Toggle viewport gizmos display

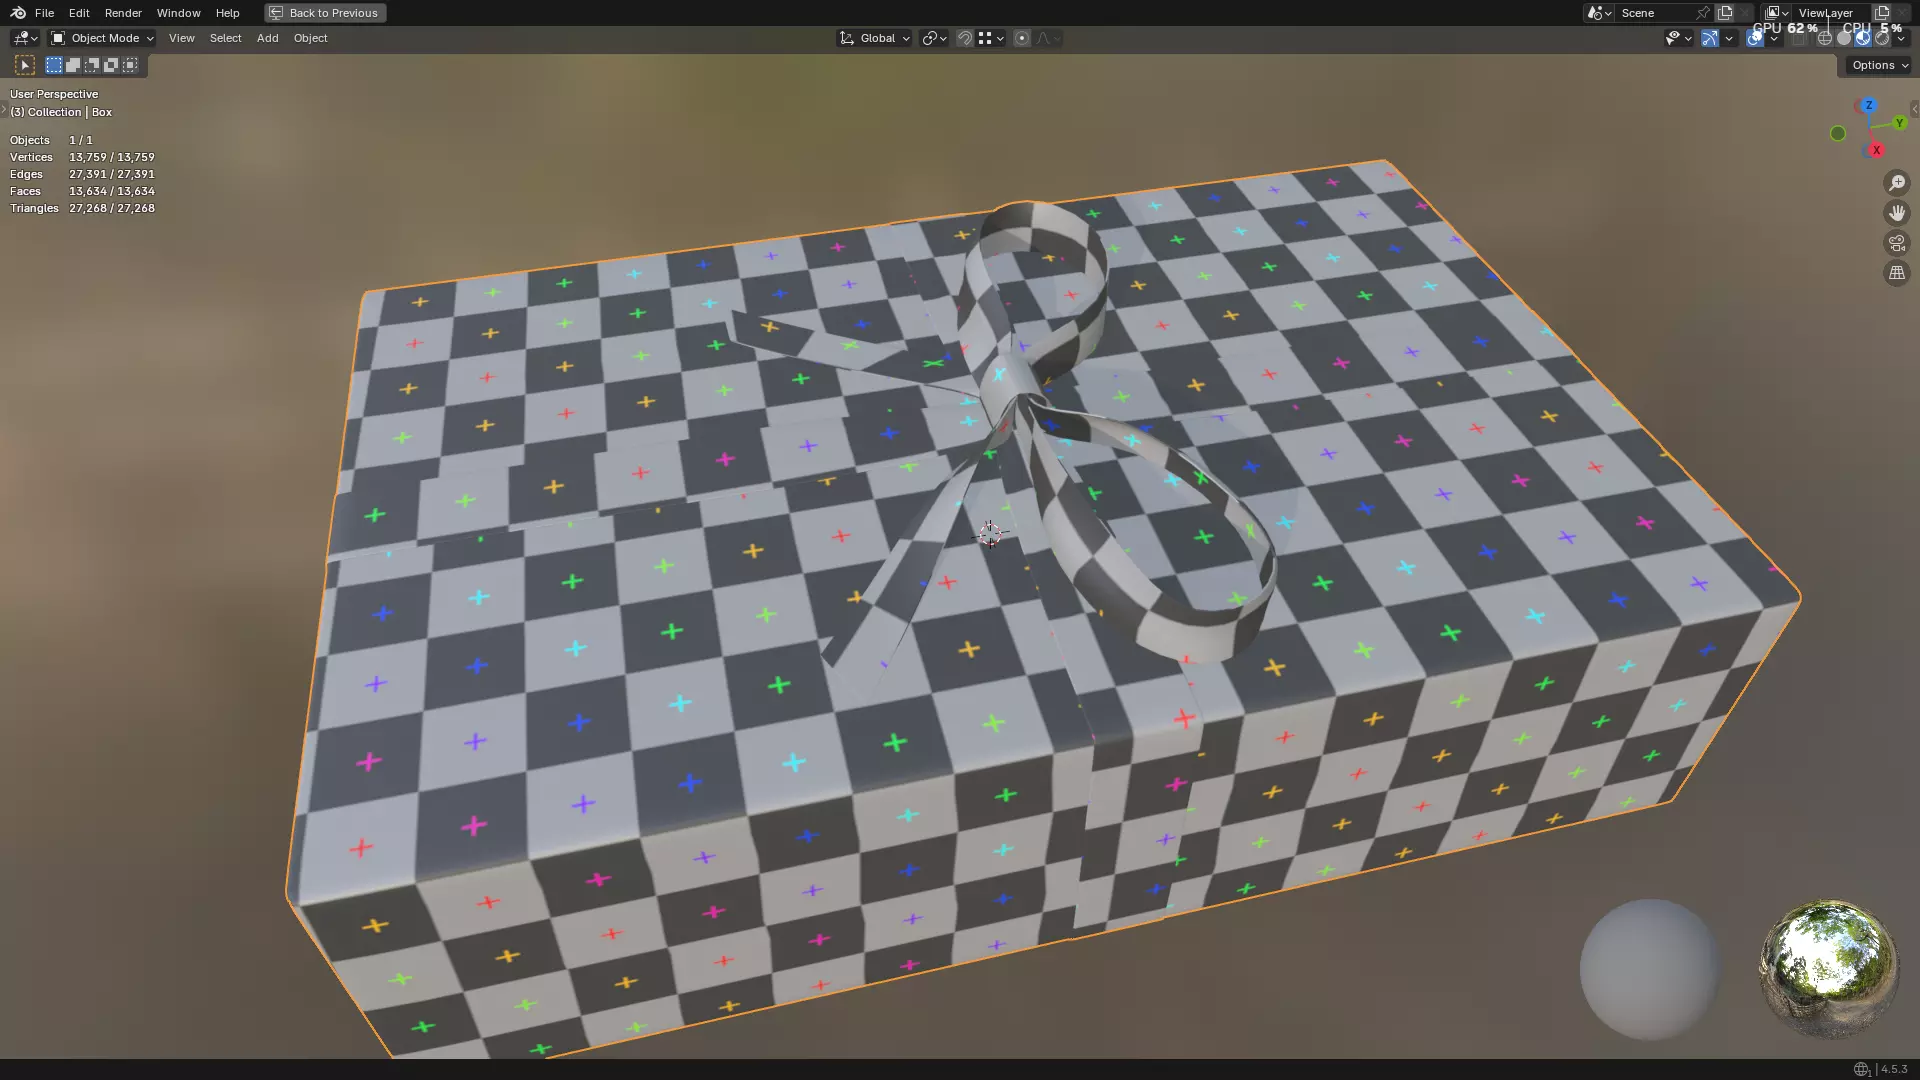(x=1710, y=38)
